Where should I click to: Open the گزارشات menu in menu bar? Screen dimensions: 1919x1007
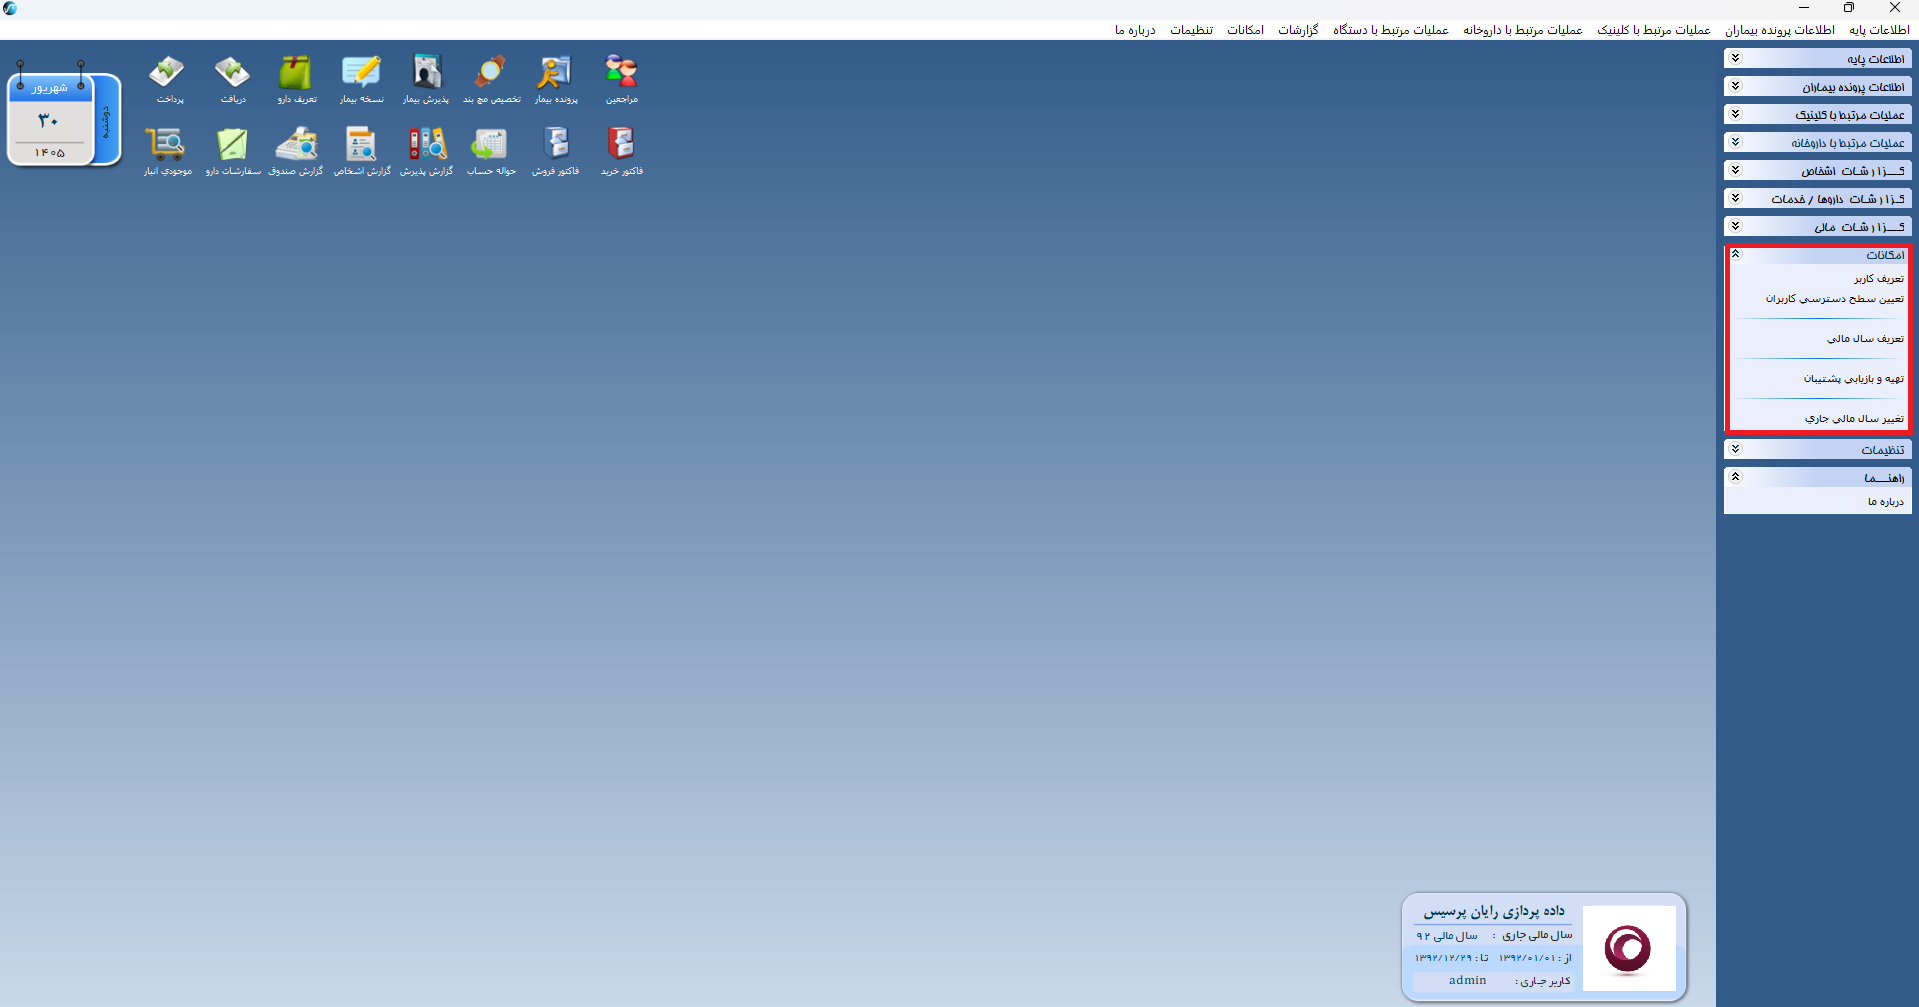pyautogui.click(x=1298, y=30)
